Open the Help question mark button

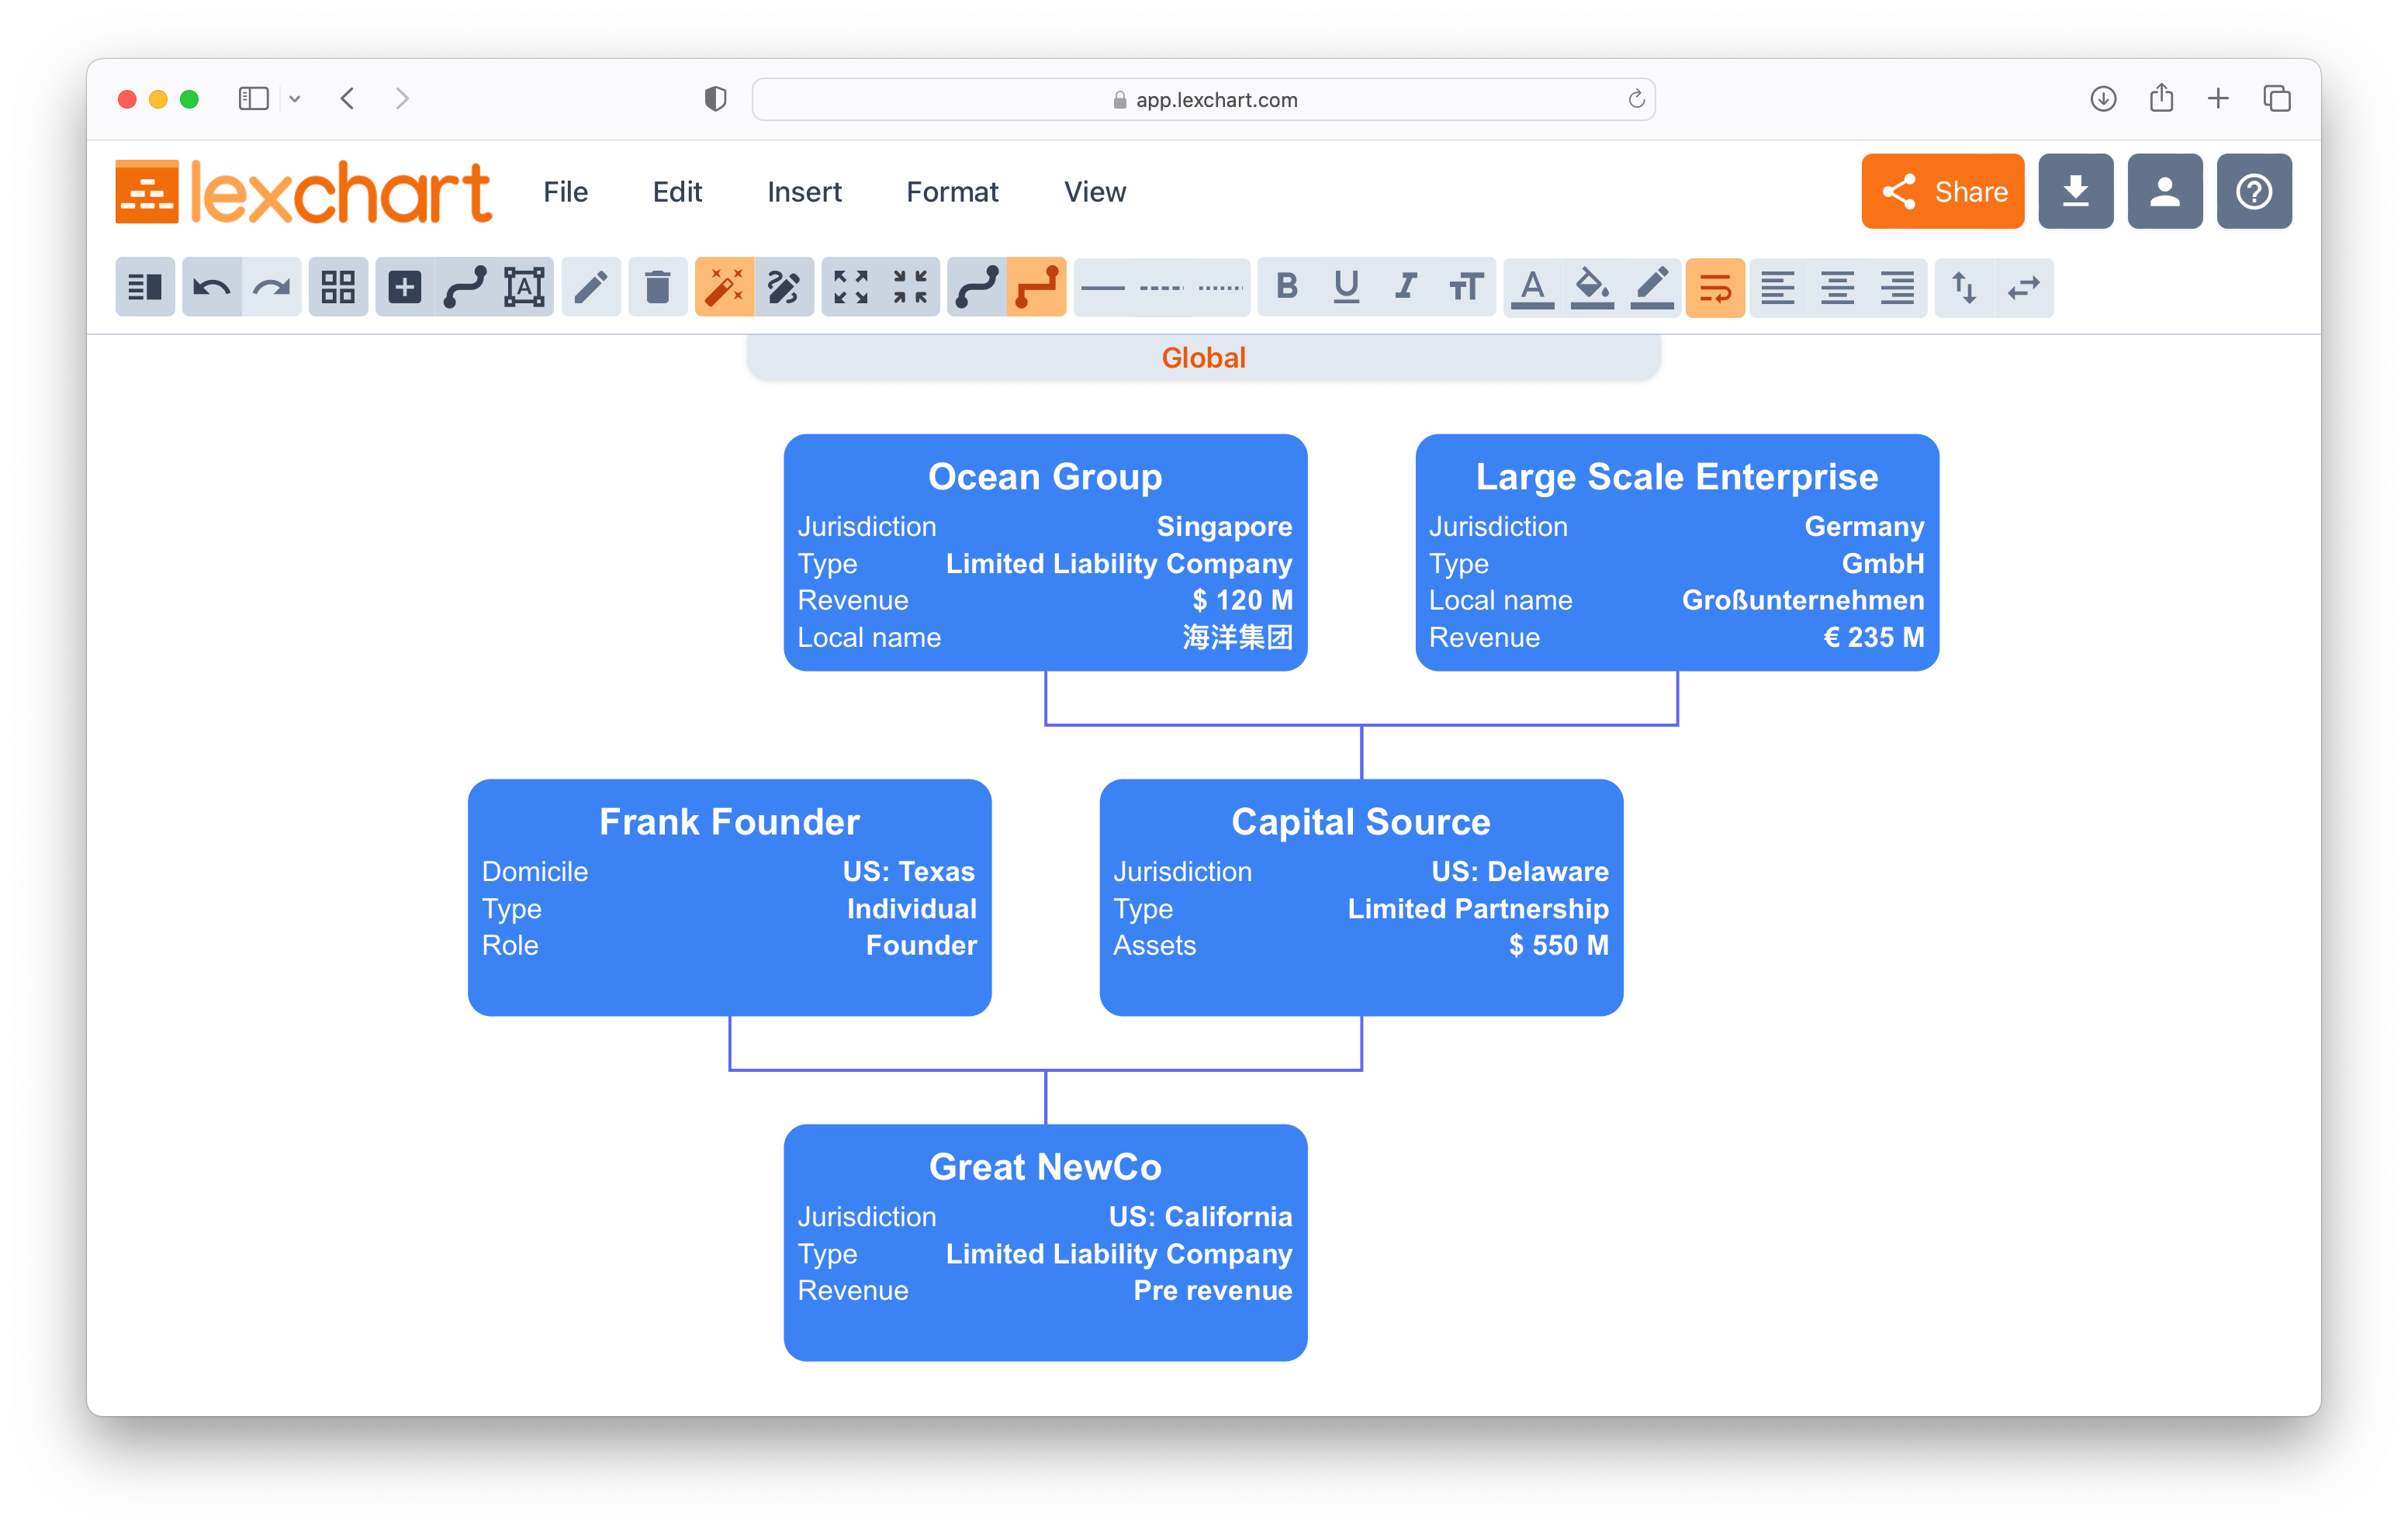point(2254,191)
